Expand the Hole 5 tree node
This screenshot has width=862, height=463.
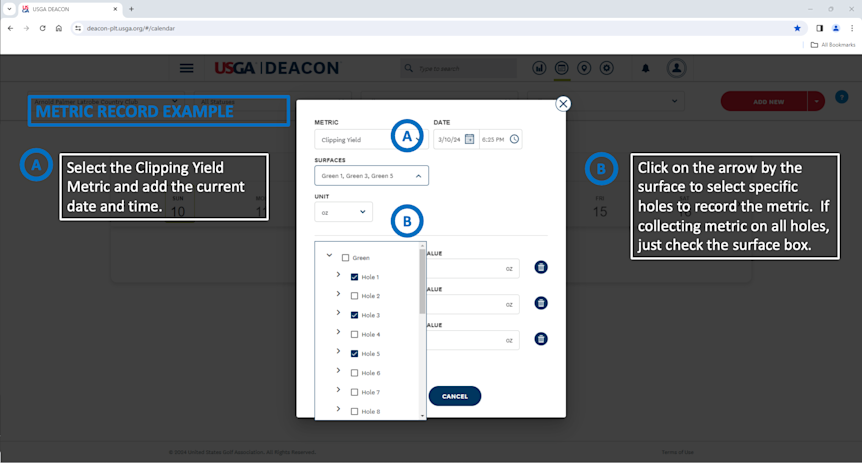point(338,351)
